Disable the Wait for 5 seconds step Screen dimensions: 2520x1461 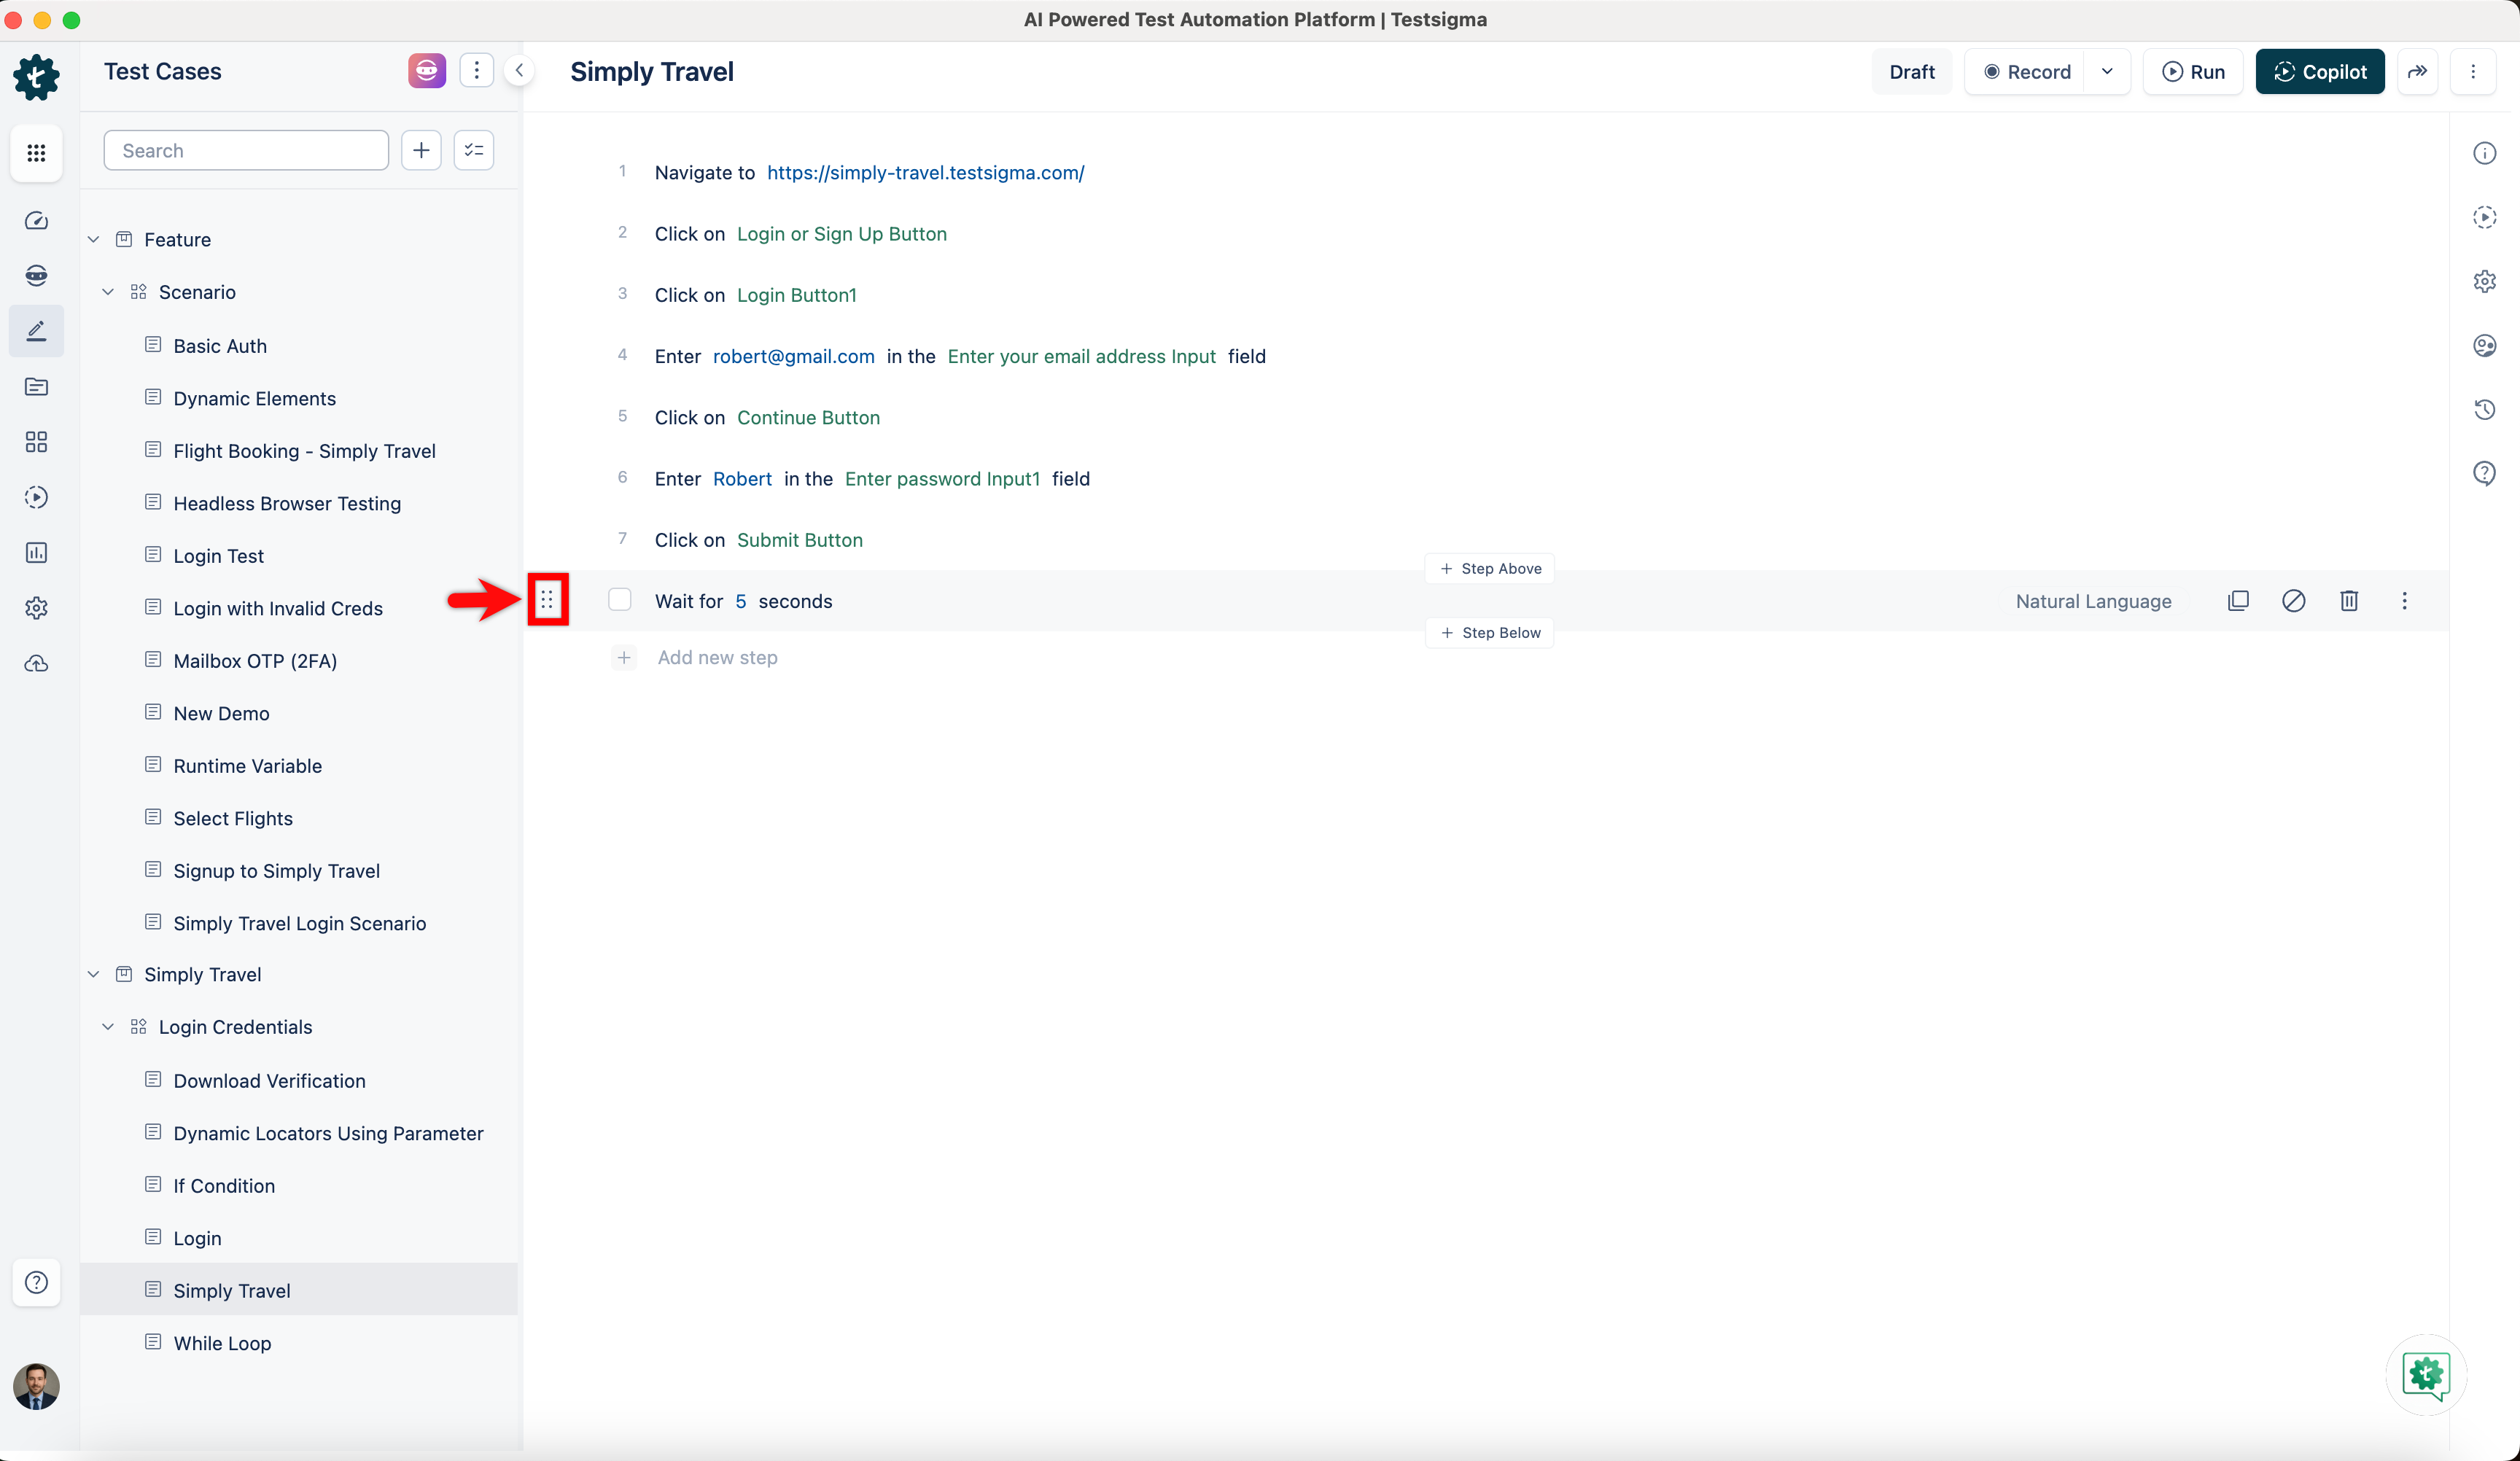(2294, 600)
